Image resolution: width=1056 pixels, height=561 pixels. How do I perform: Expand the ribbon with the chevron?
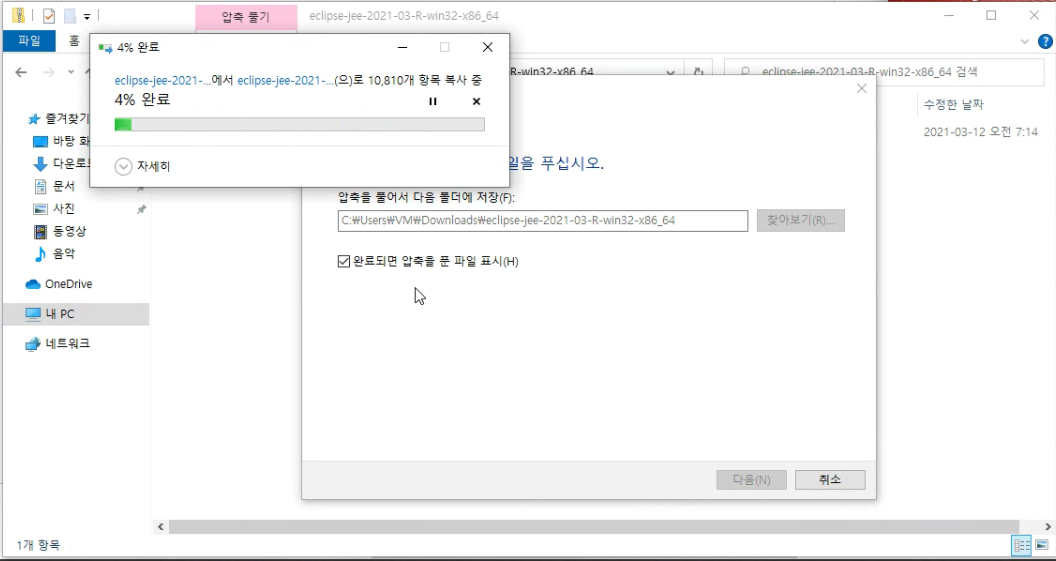(x=1025, y=41)
